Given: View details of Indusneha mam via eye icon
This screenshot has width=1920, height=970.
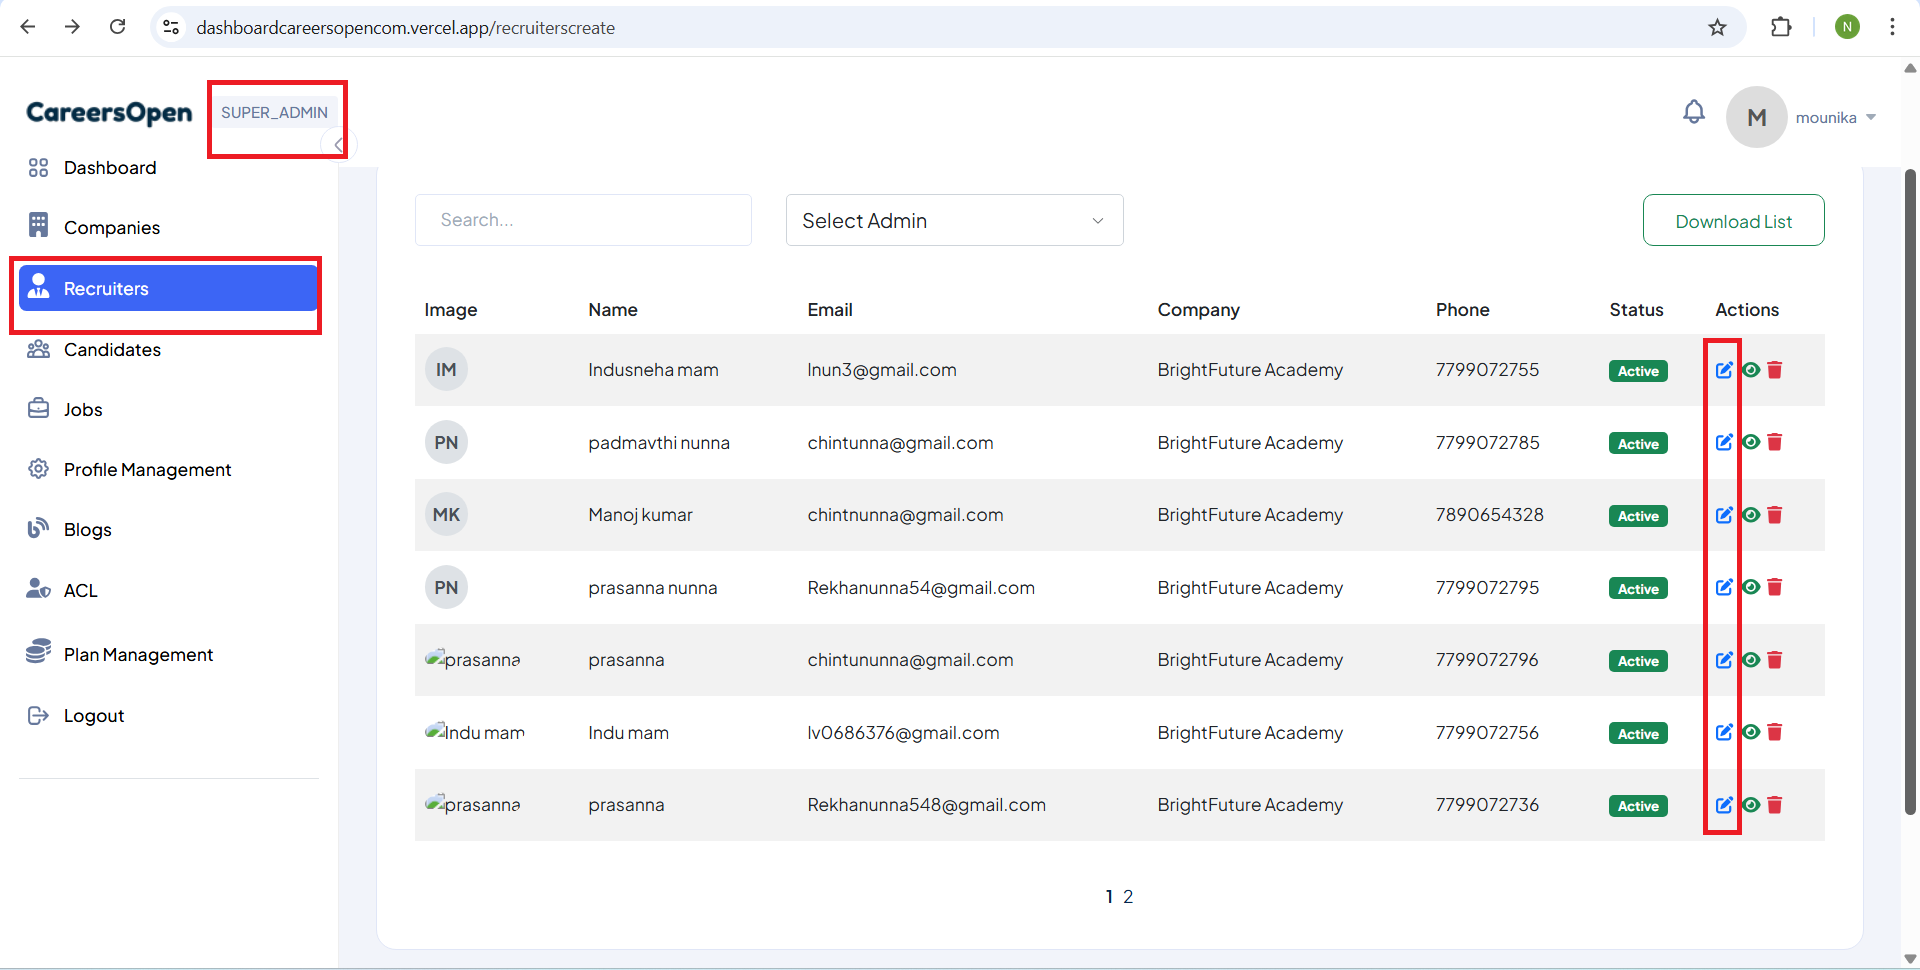Looking at the screenshot, I should tap(1751, 370).
